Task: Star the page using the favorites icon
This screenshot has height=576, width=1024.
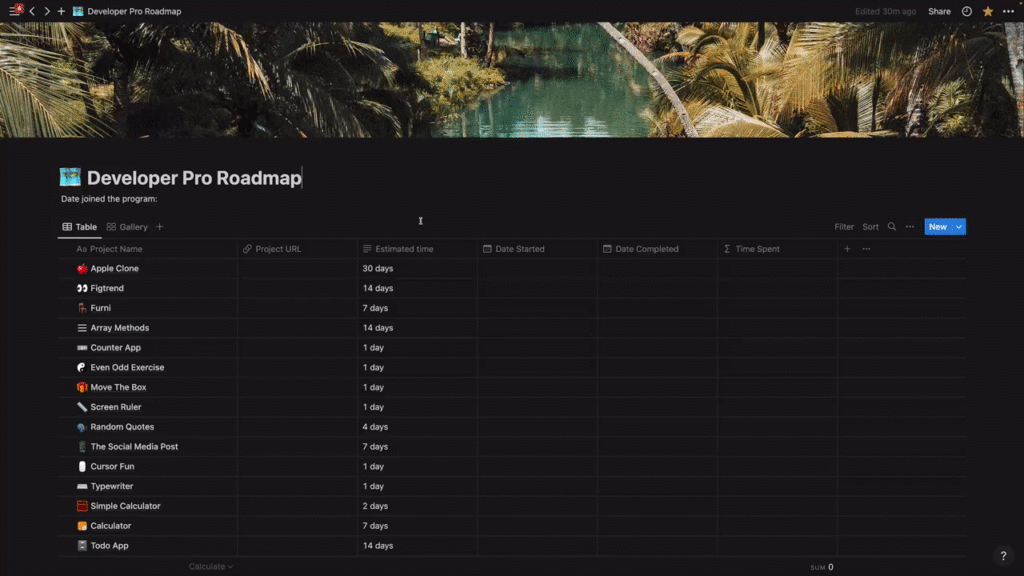Action: click(x=986, y=11)
